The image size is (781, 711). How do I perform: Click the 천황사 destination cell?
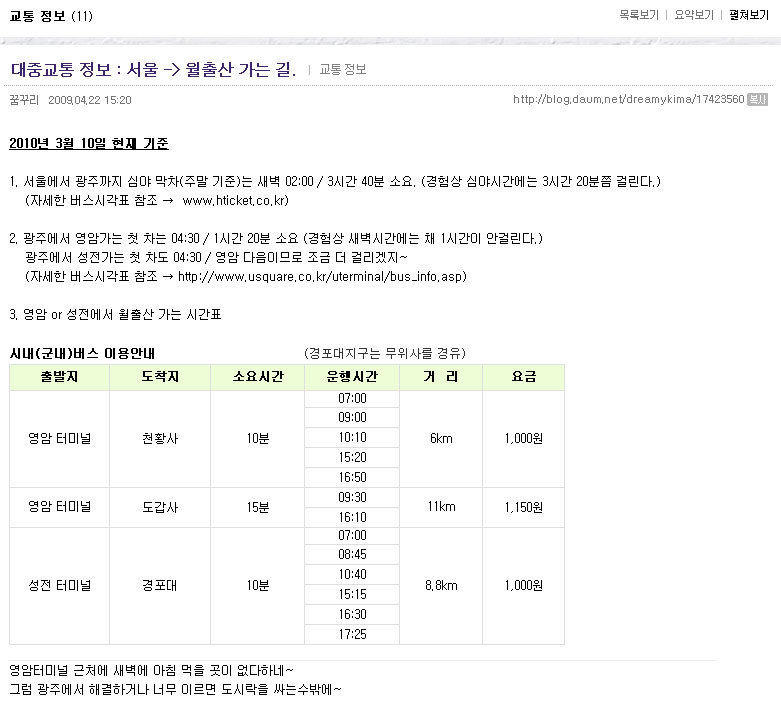click(160, 438)
